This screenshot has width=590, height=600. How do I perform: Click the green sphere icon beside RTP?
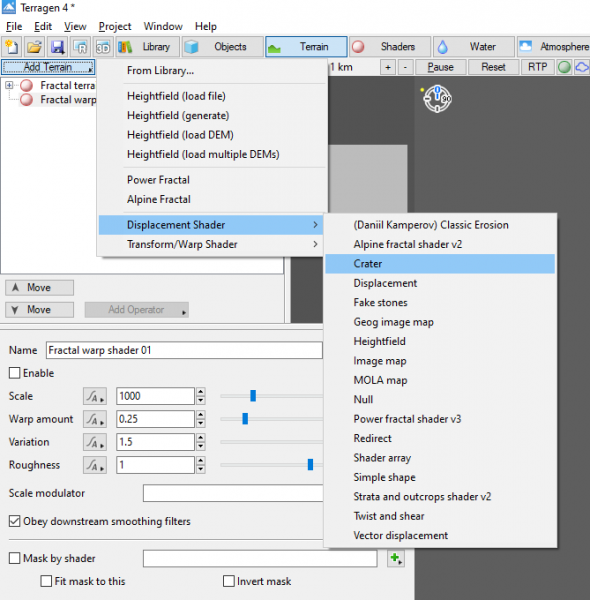coord(564,67)
